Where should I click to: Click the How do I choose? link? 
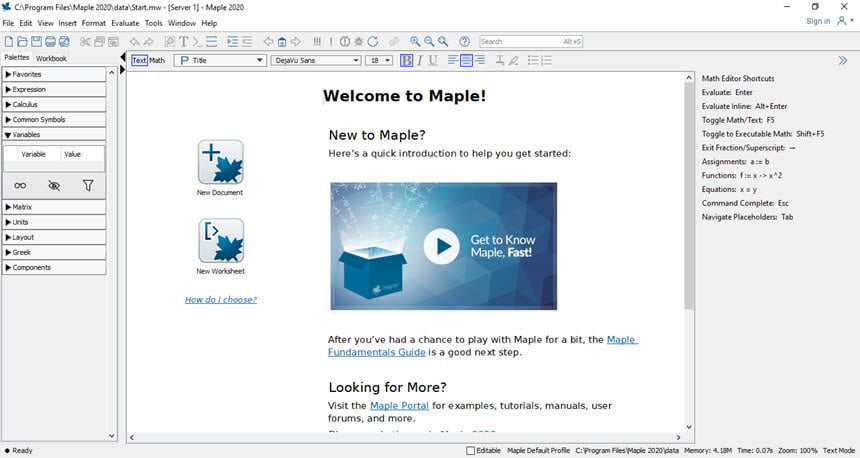click(220, 299)
